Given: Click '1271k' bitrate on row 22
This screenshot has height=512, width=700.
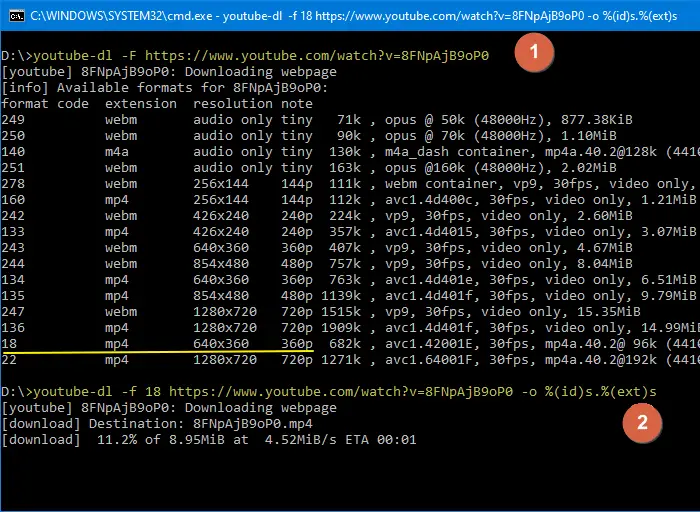Looking at the screenshot, I should tap(341, 360).
